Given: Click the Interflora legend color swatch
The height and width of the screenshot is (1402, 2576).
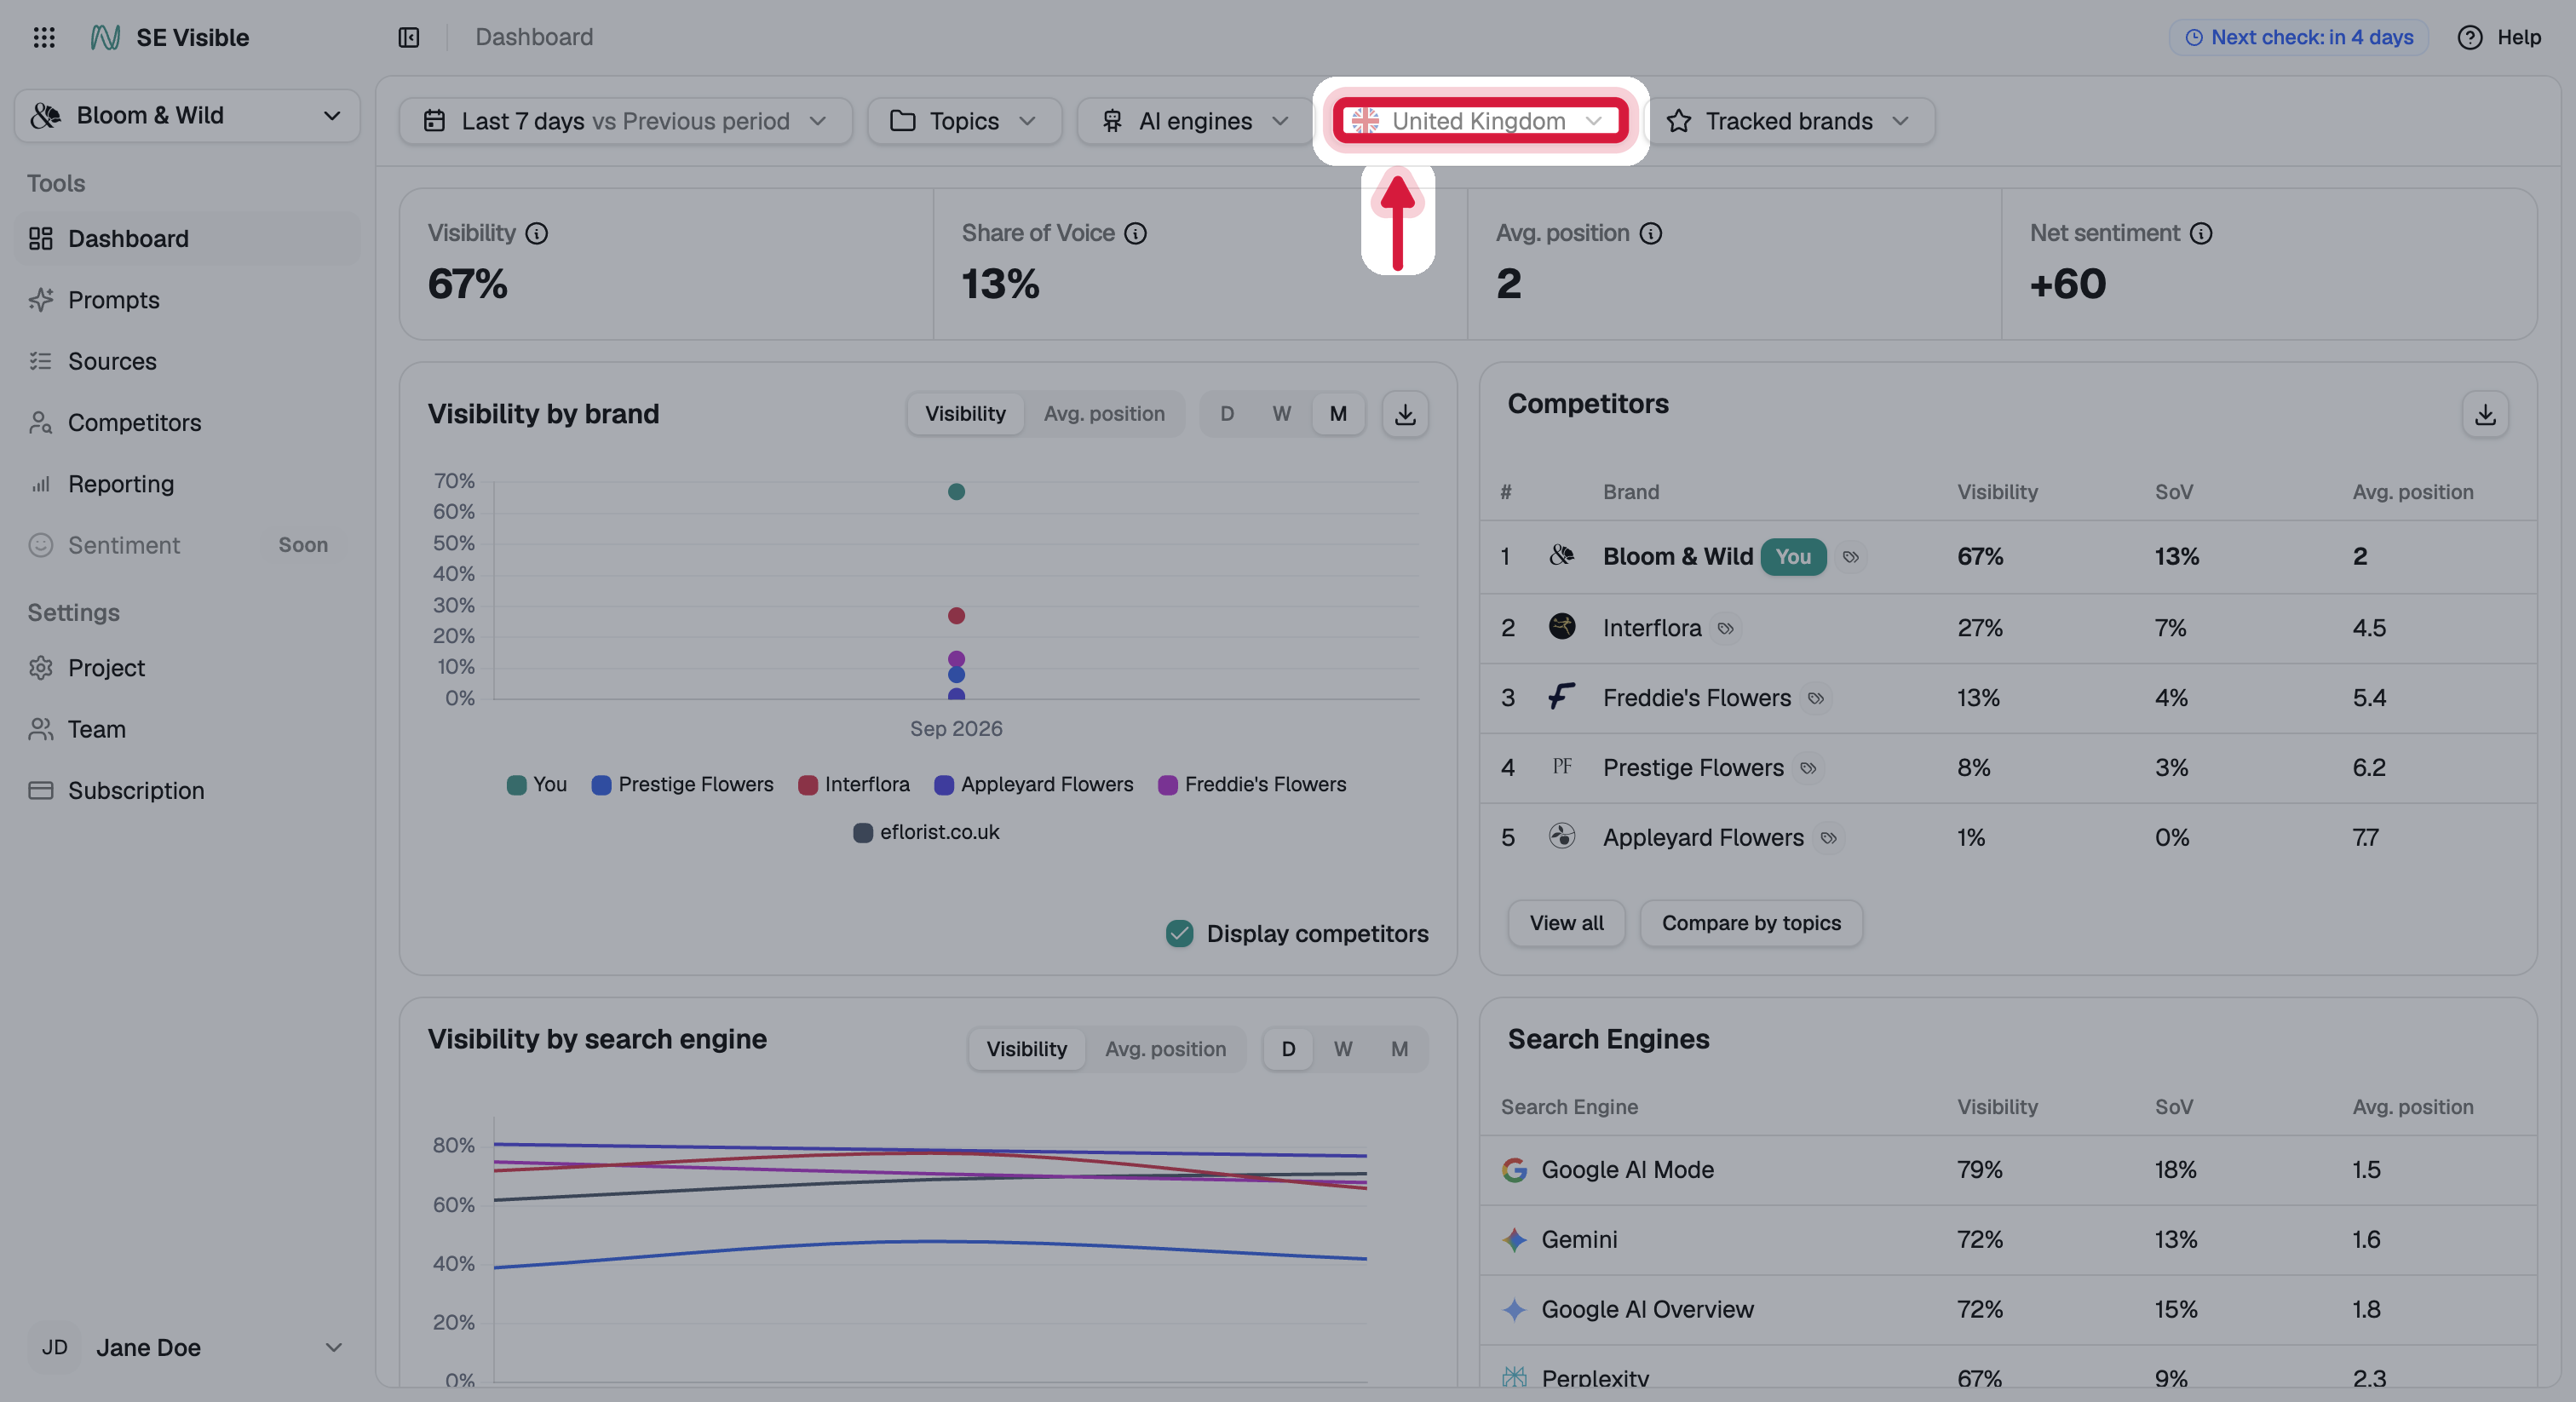Looking at the screenshot, I should coord(808,785).
